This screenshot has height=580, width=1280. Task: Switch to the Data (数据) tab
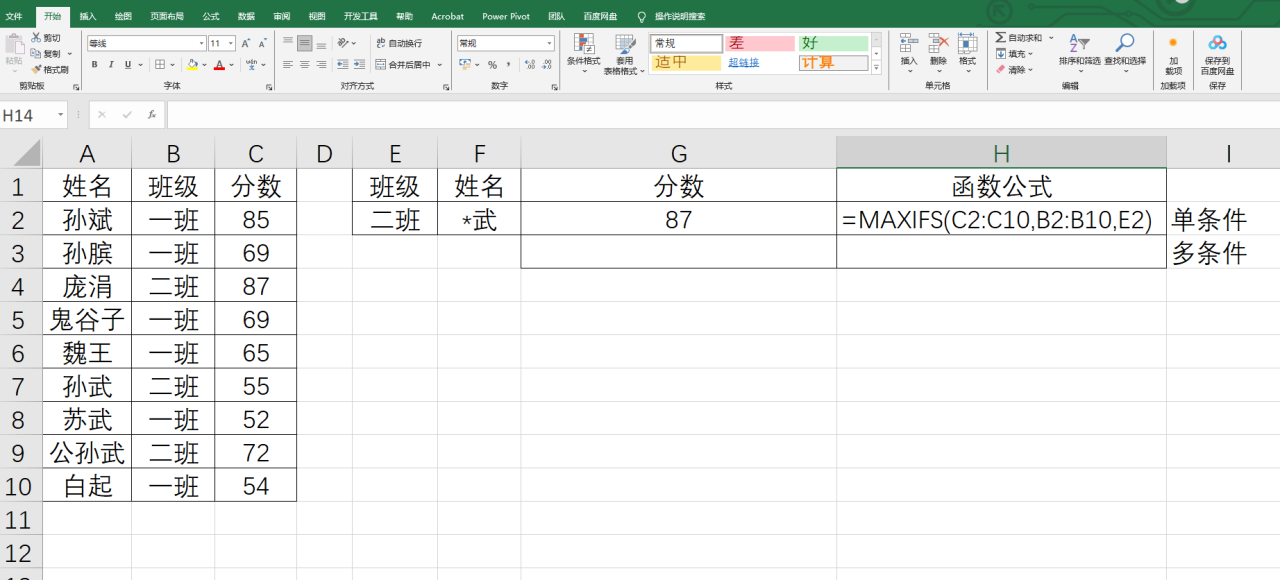[x=246, y=16]
